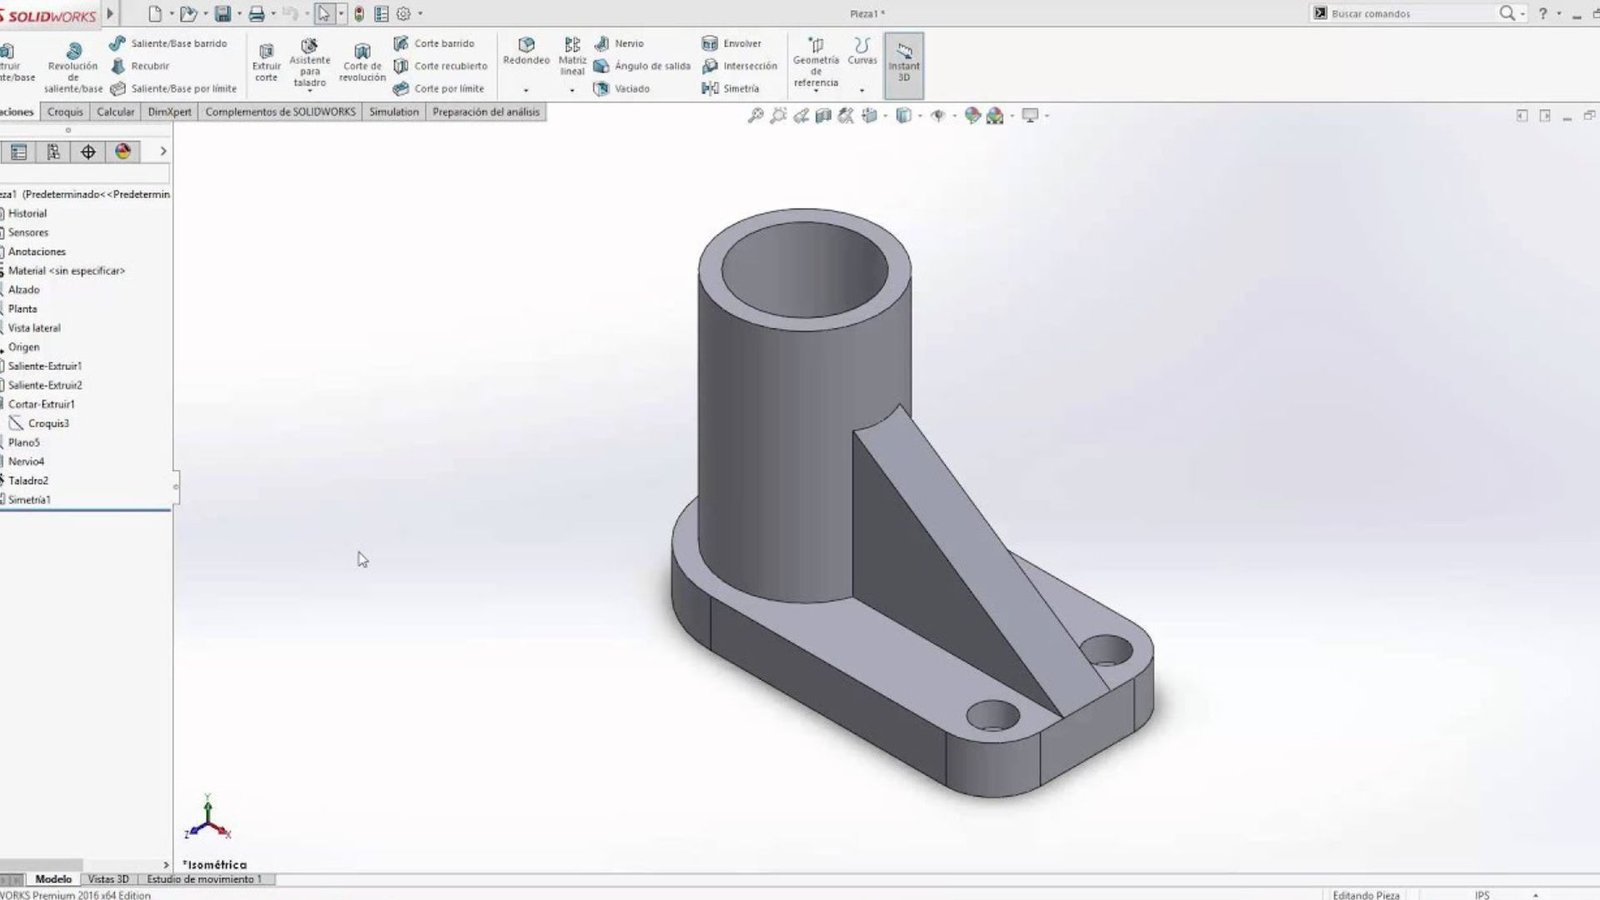Click the Intersección tool
This screenshot has height=900, width=1600.
click(740, 66)
